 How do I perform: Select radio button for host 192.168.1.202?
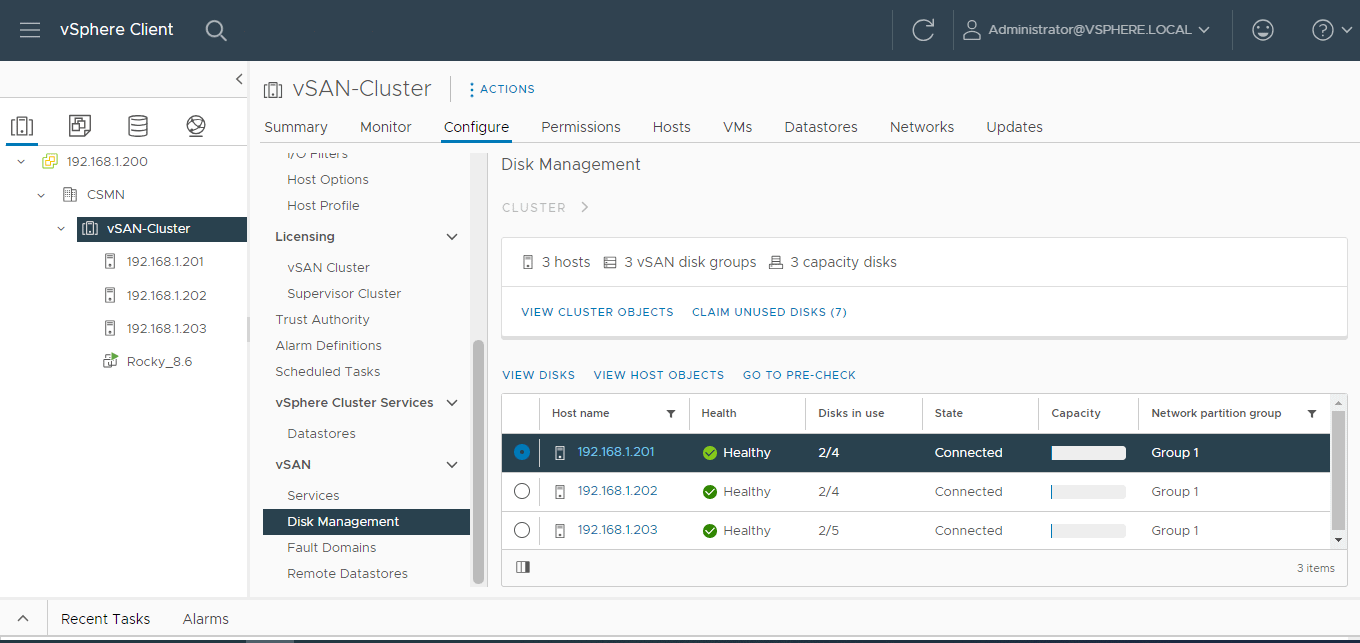pyautogui.click(x=521, y=491)
